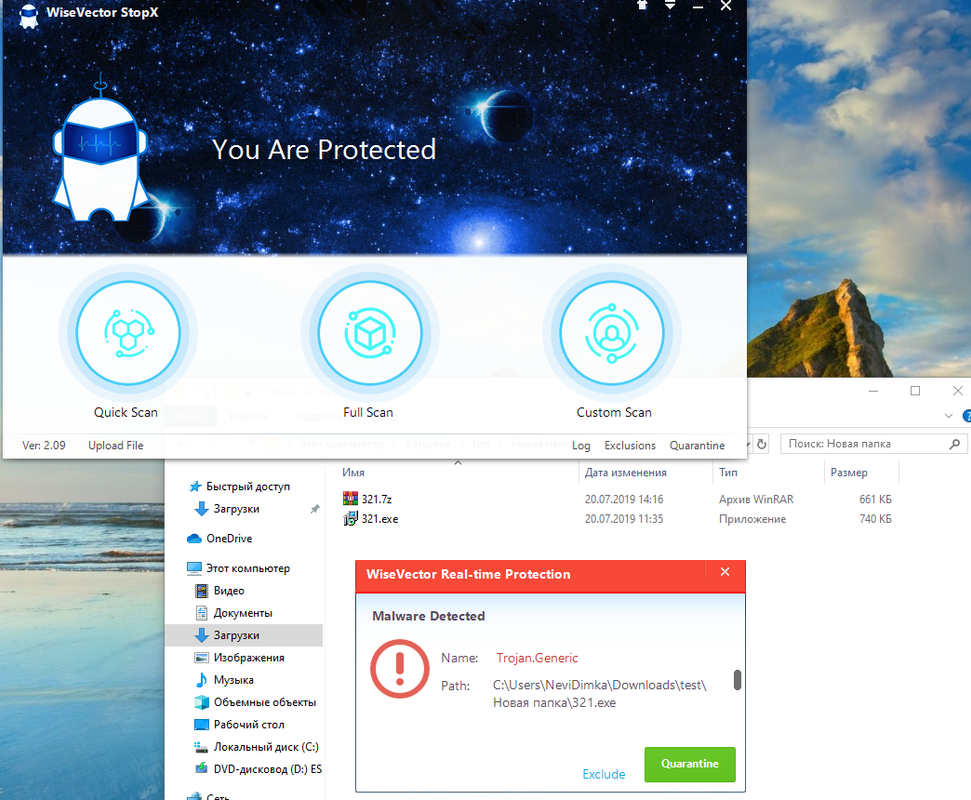Exclude 321.exe from detection

pos(604,774)
